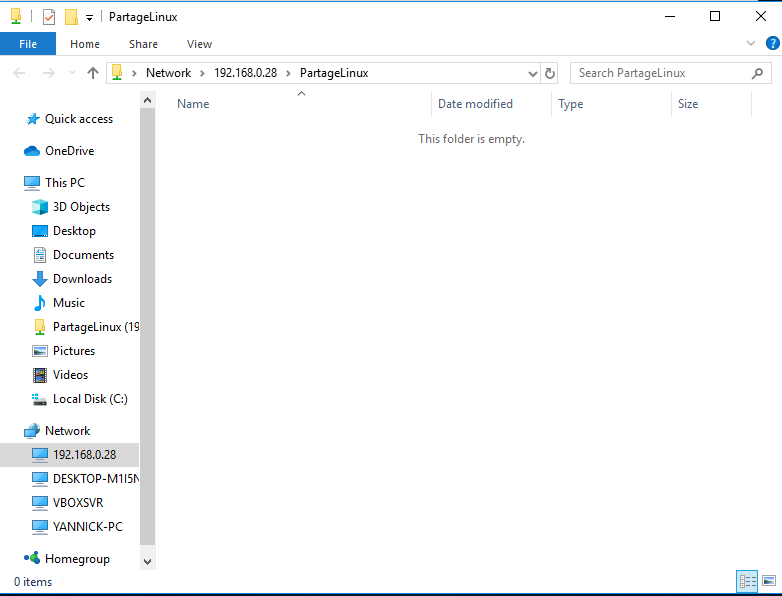Image resolution: width=782 pixels, height=596 pixels.
Task: Click the New Folder icon in title bar
Action: (x=71, y=17)
